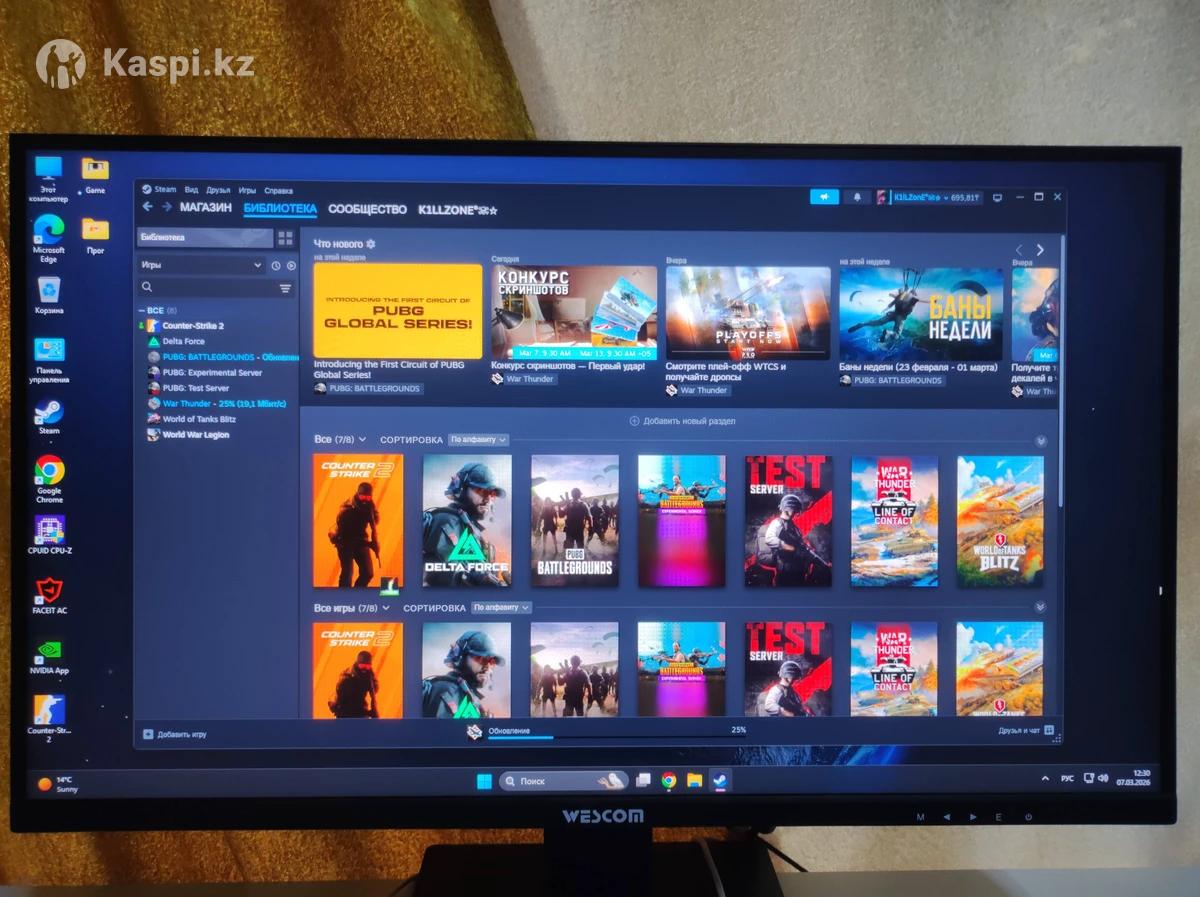1200x897 pixels.
Task: Open the Игры library type dropdown
Action: (x=200, y=265)
